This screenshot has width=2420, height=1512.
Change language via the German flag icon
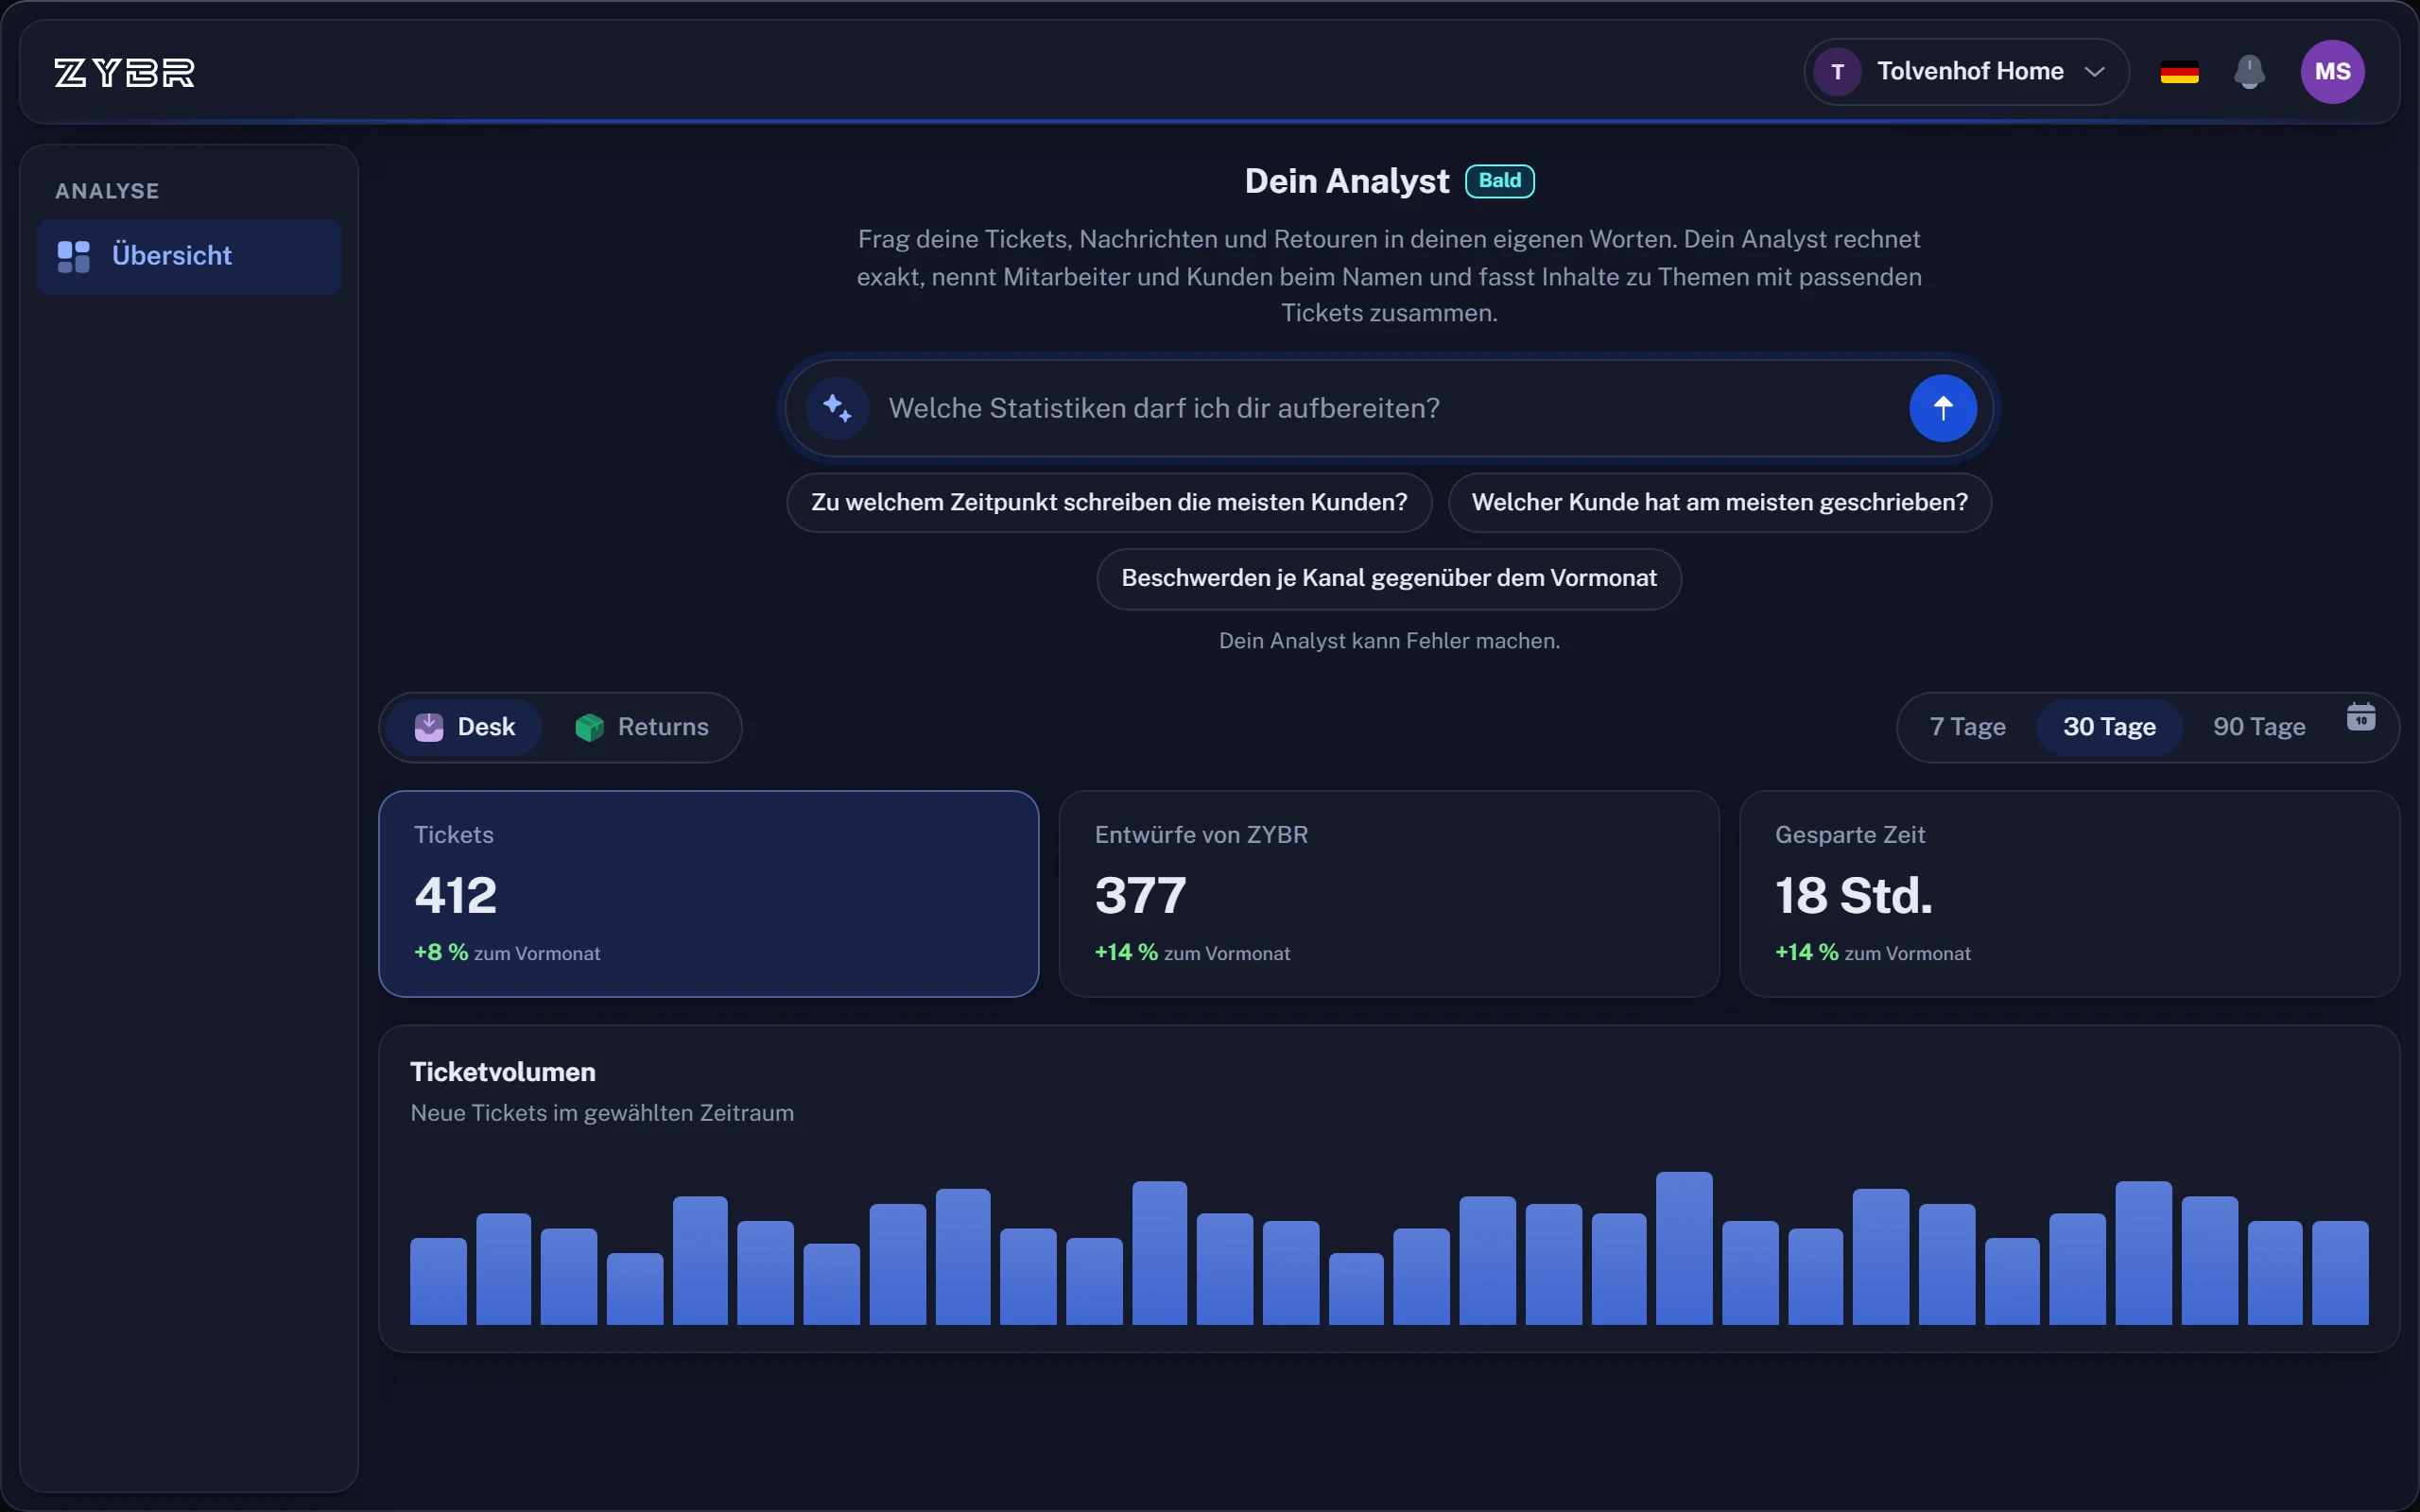point(2179,72)
